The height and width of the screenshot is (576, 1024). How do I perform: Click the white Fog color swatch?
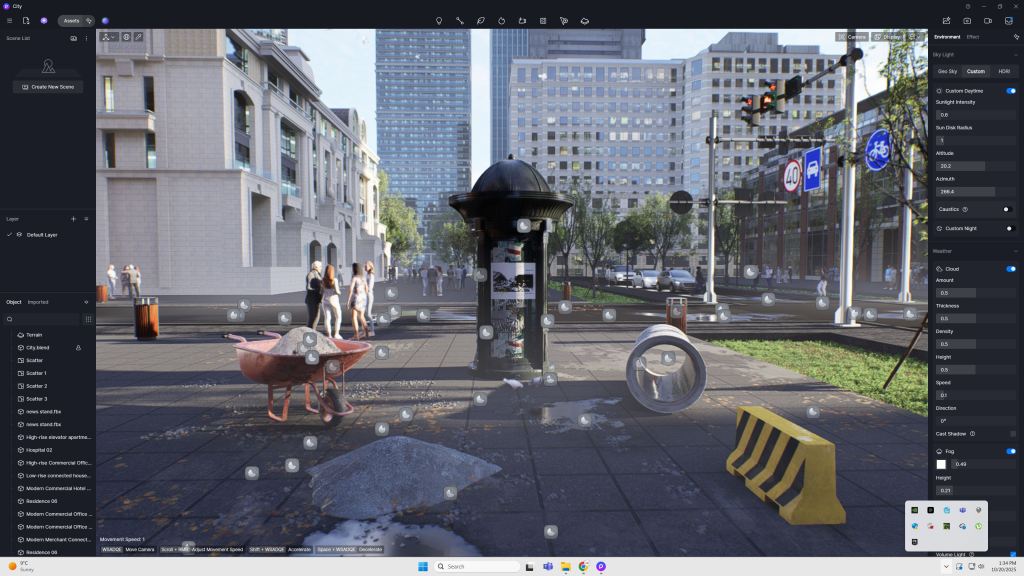941,464
